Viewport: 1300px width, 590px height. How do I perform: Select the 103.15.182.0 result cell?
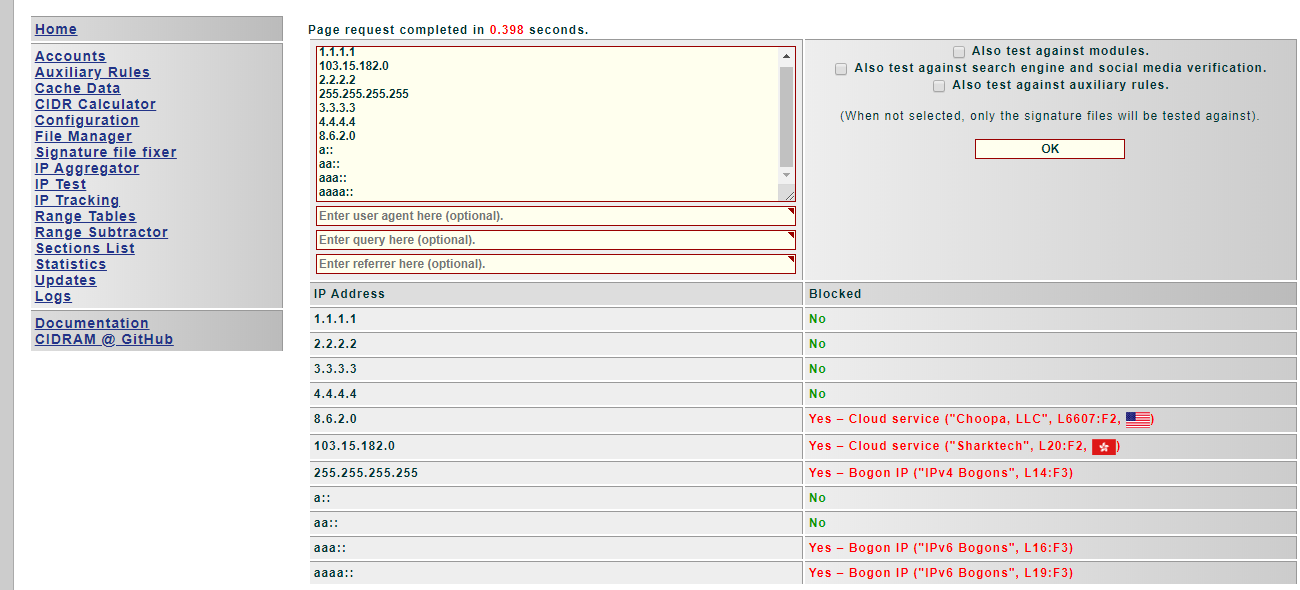click(x=556, y=447)
